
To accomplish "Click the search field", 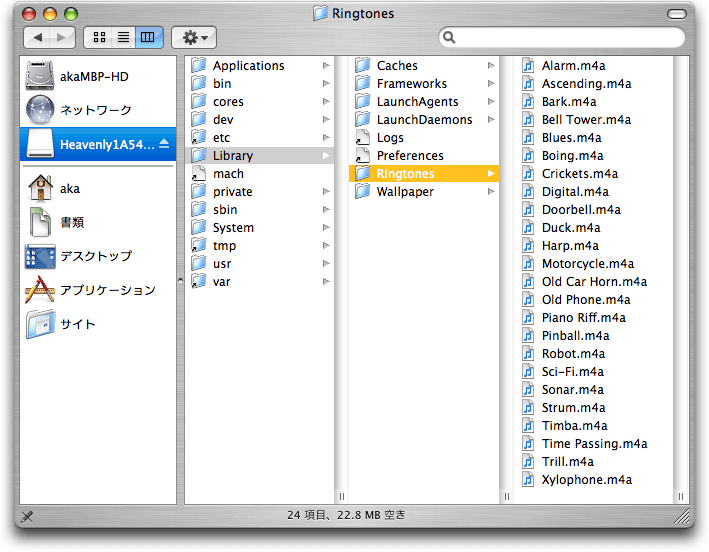I will 565,37.
